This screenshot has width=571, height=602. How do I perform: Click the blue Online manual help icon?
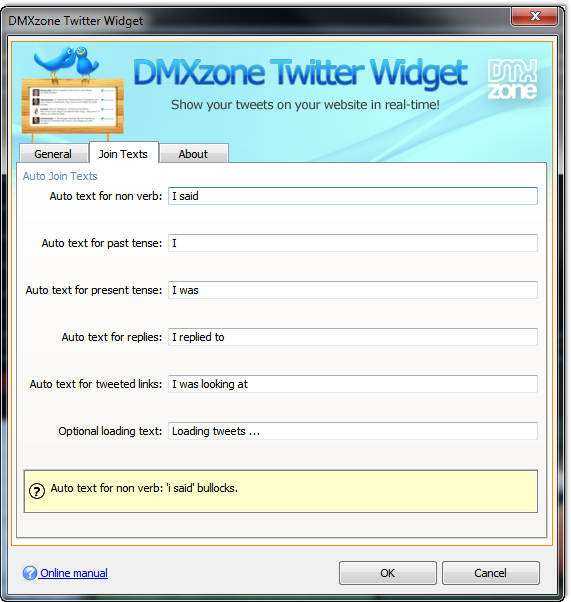click(30, 573)
